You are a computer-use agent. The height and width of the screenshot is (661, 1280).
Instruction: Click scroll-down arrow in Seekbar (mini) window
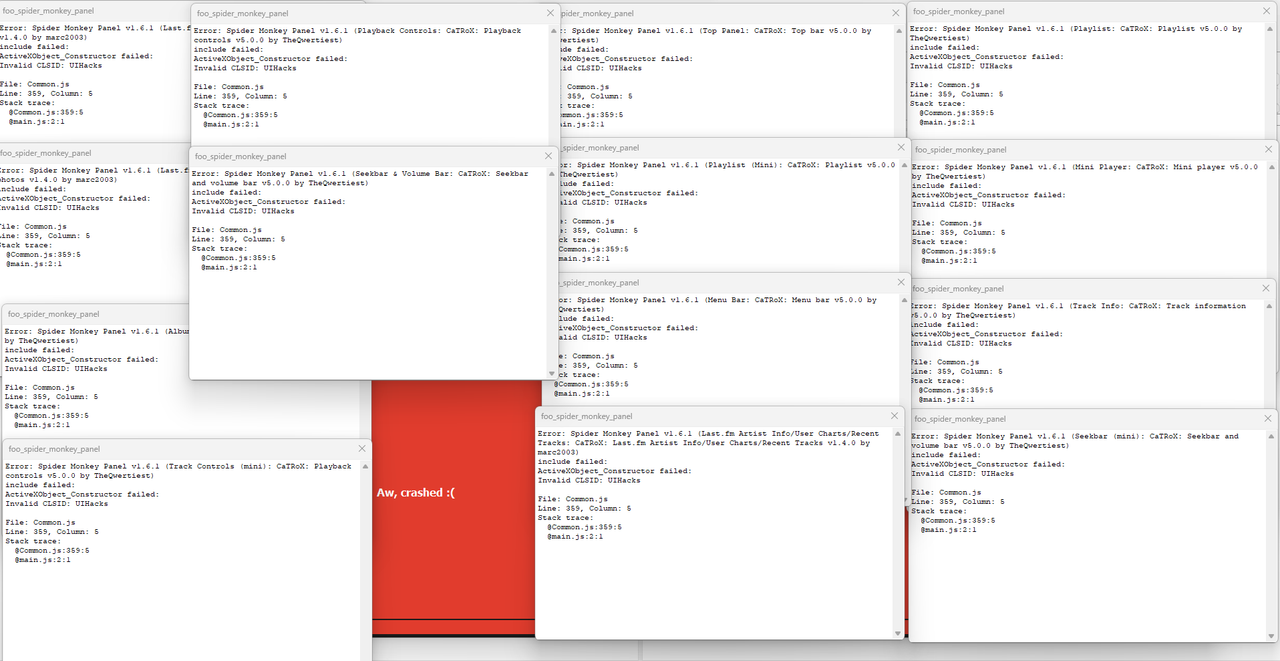point(1273,634)
